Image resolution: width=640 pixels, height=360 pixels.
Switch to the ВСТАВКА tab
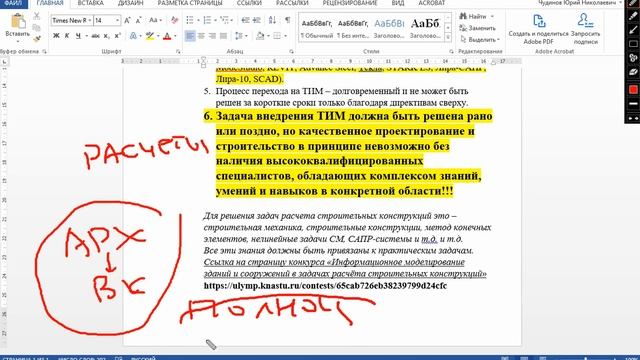point(91,3)
